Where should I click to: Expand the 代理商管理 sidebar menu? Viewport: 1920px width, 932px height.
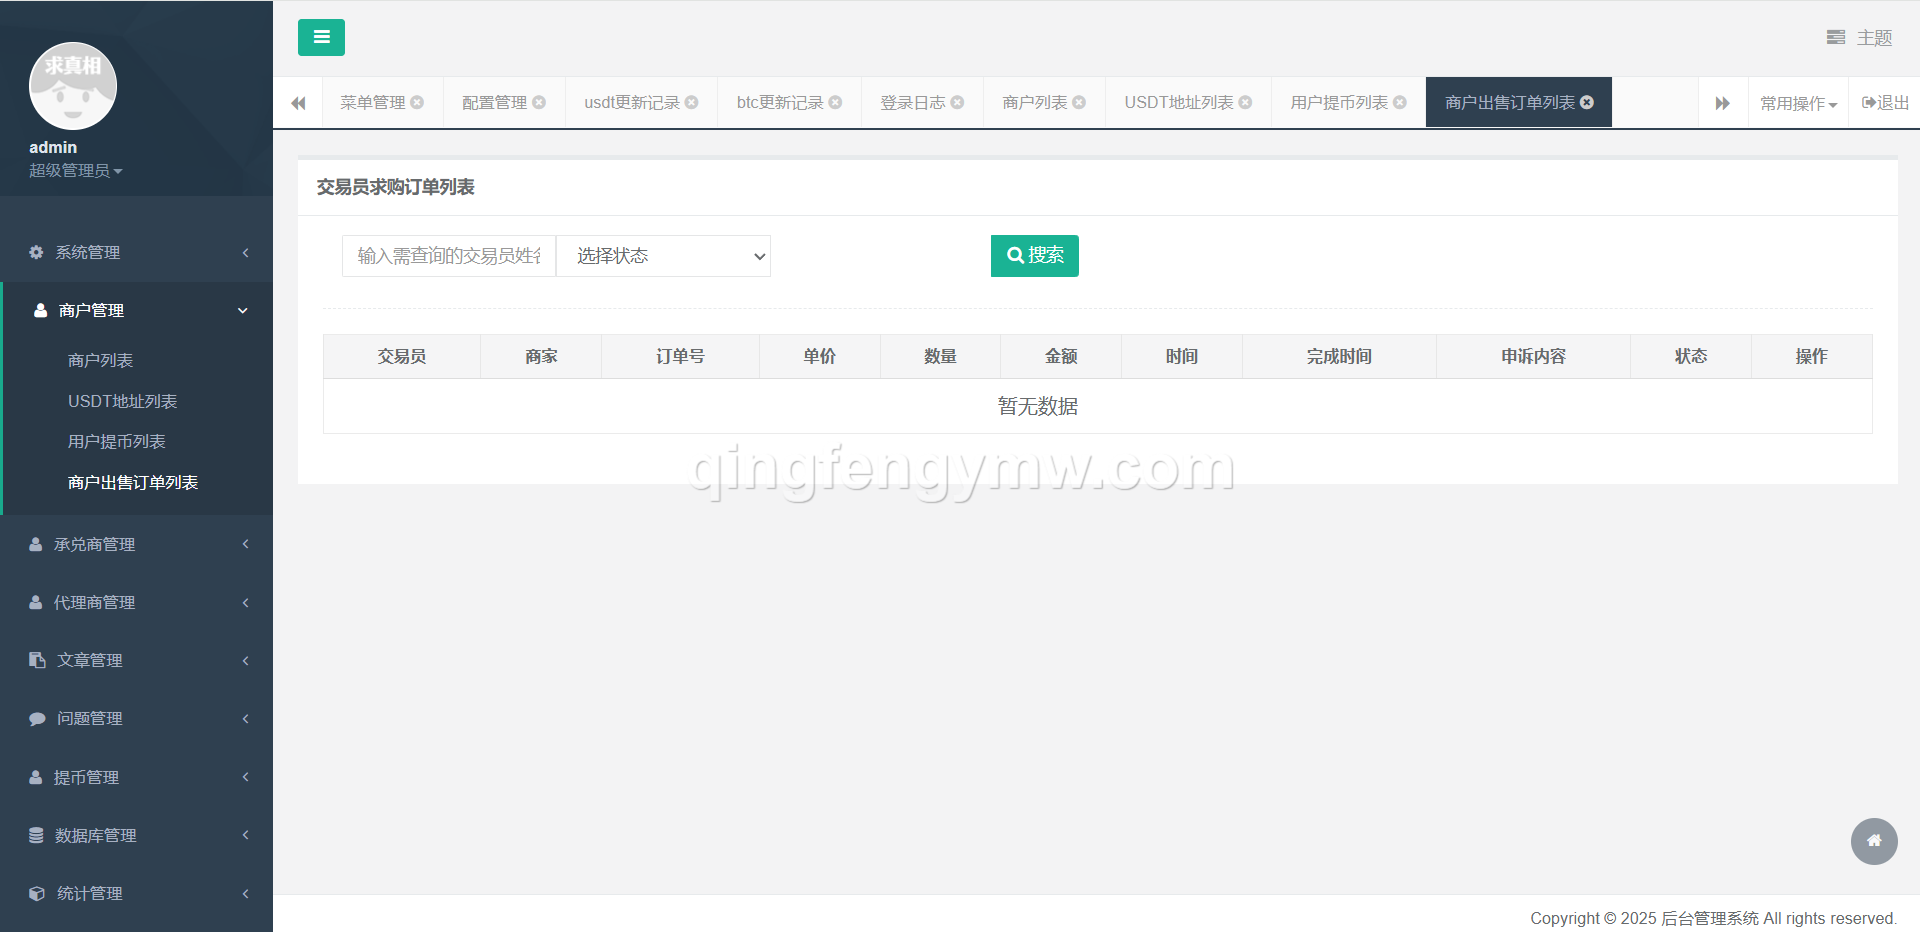(x=136, y=602)
